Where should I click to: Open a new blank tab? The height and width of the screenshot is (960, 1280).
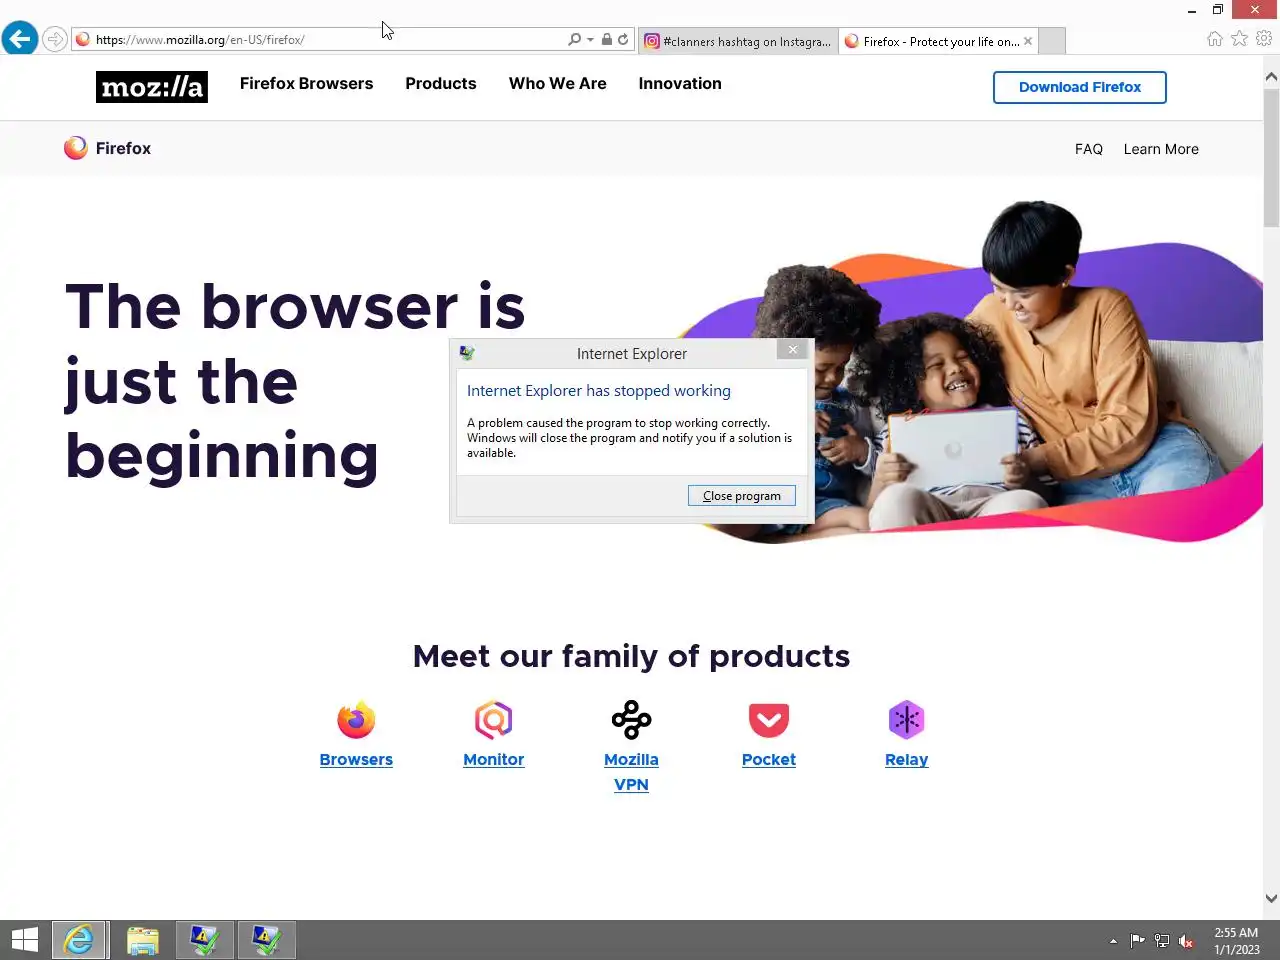(x=1052, y=41)
